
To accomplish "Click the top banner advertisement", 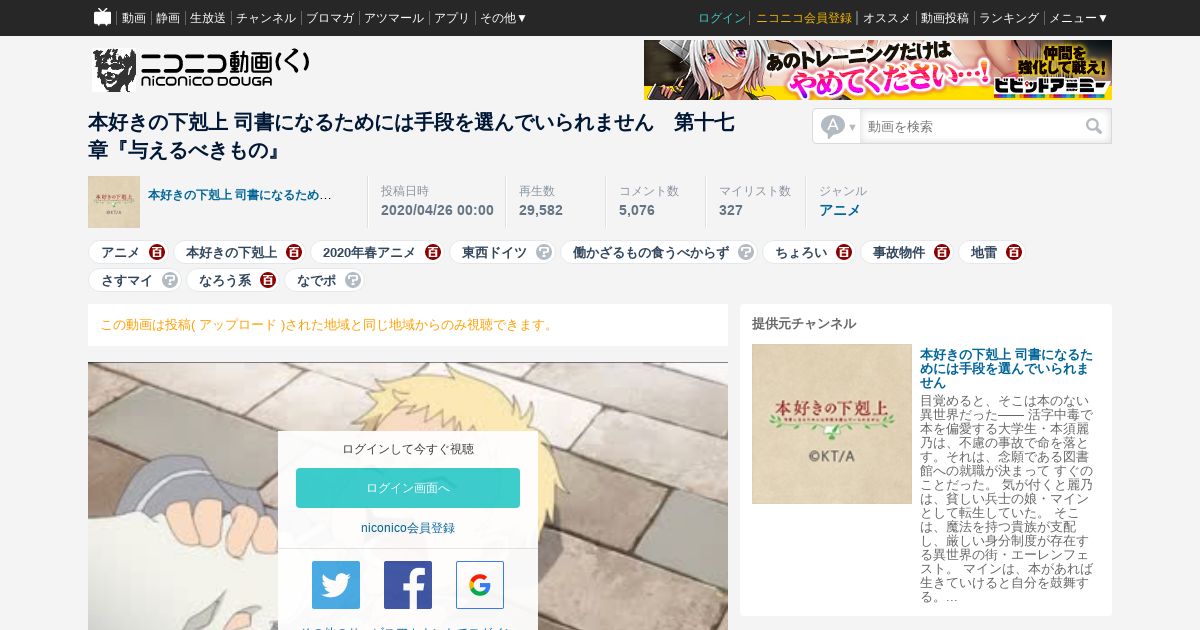I will (878, 70).
